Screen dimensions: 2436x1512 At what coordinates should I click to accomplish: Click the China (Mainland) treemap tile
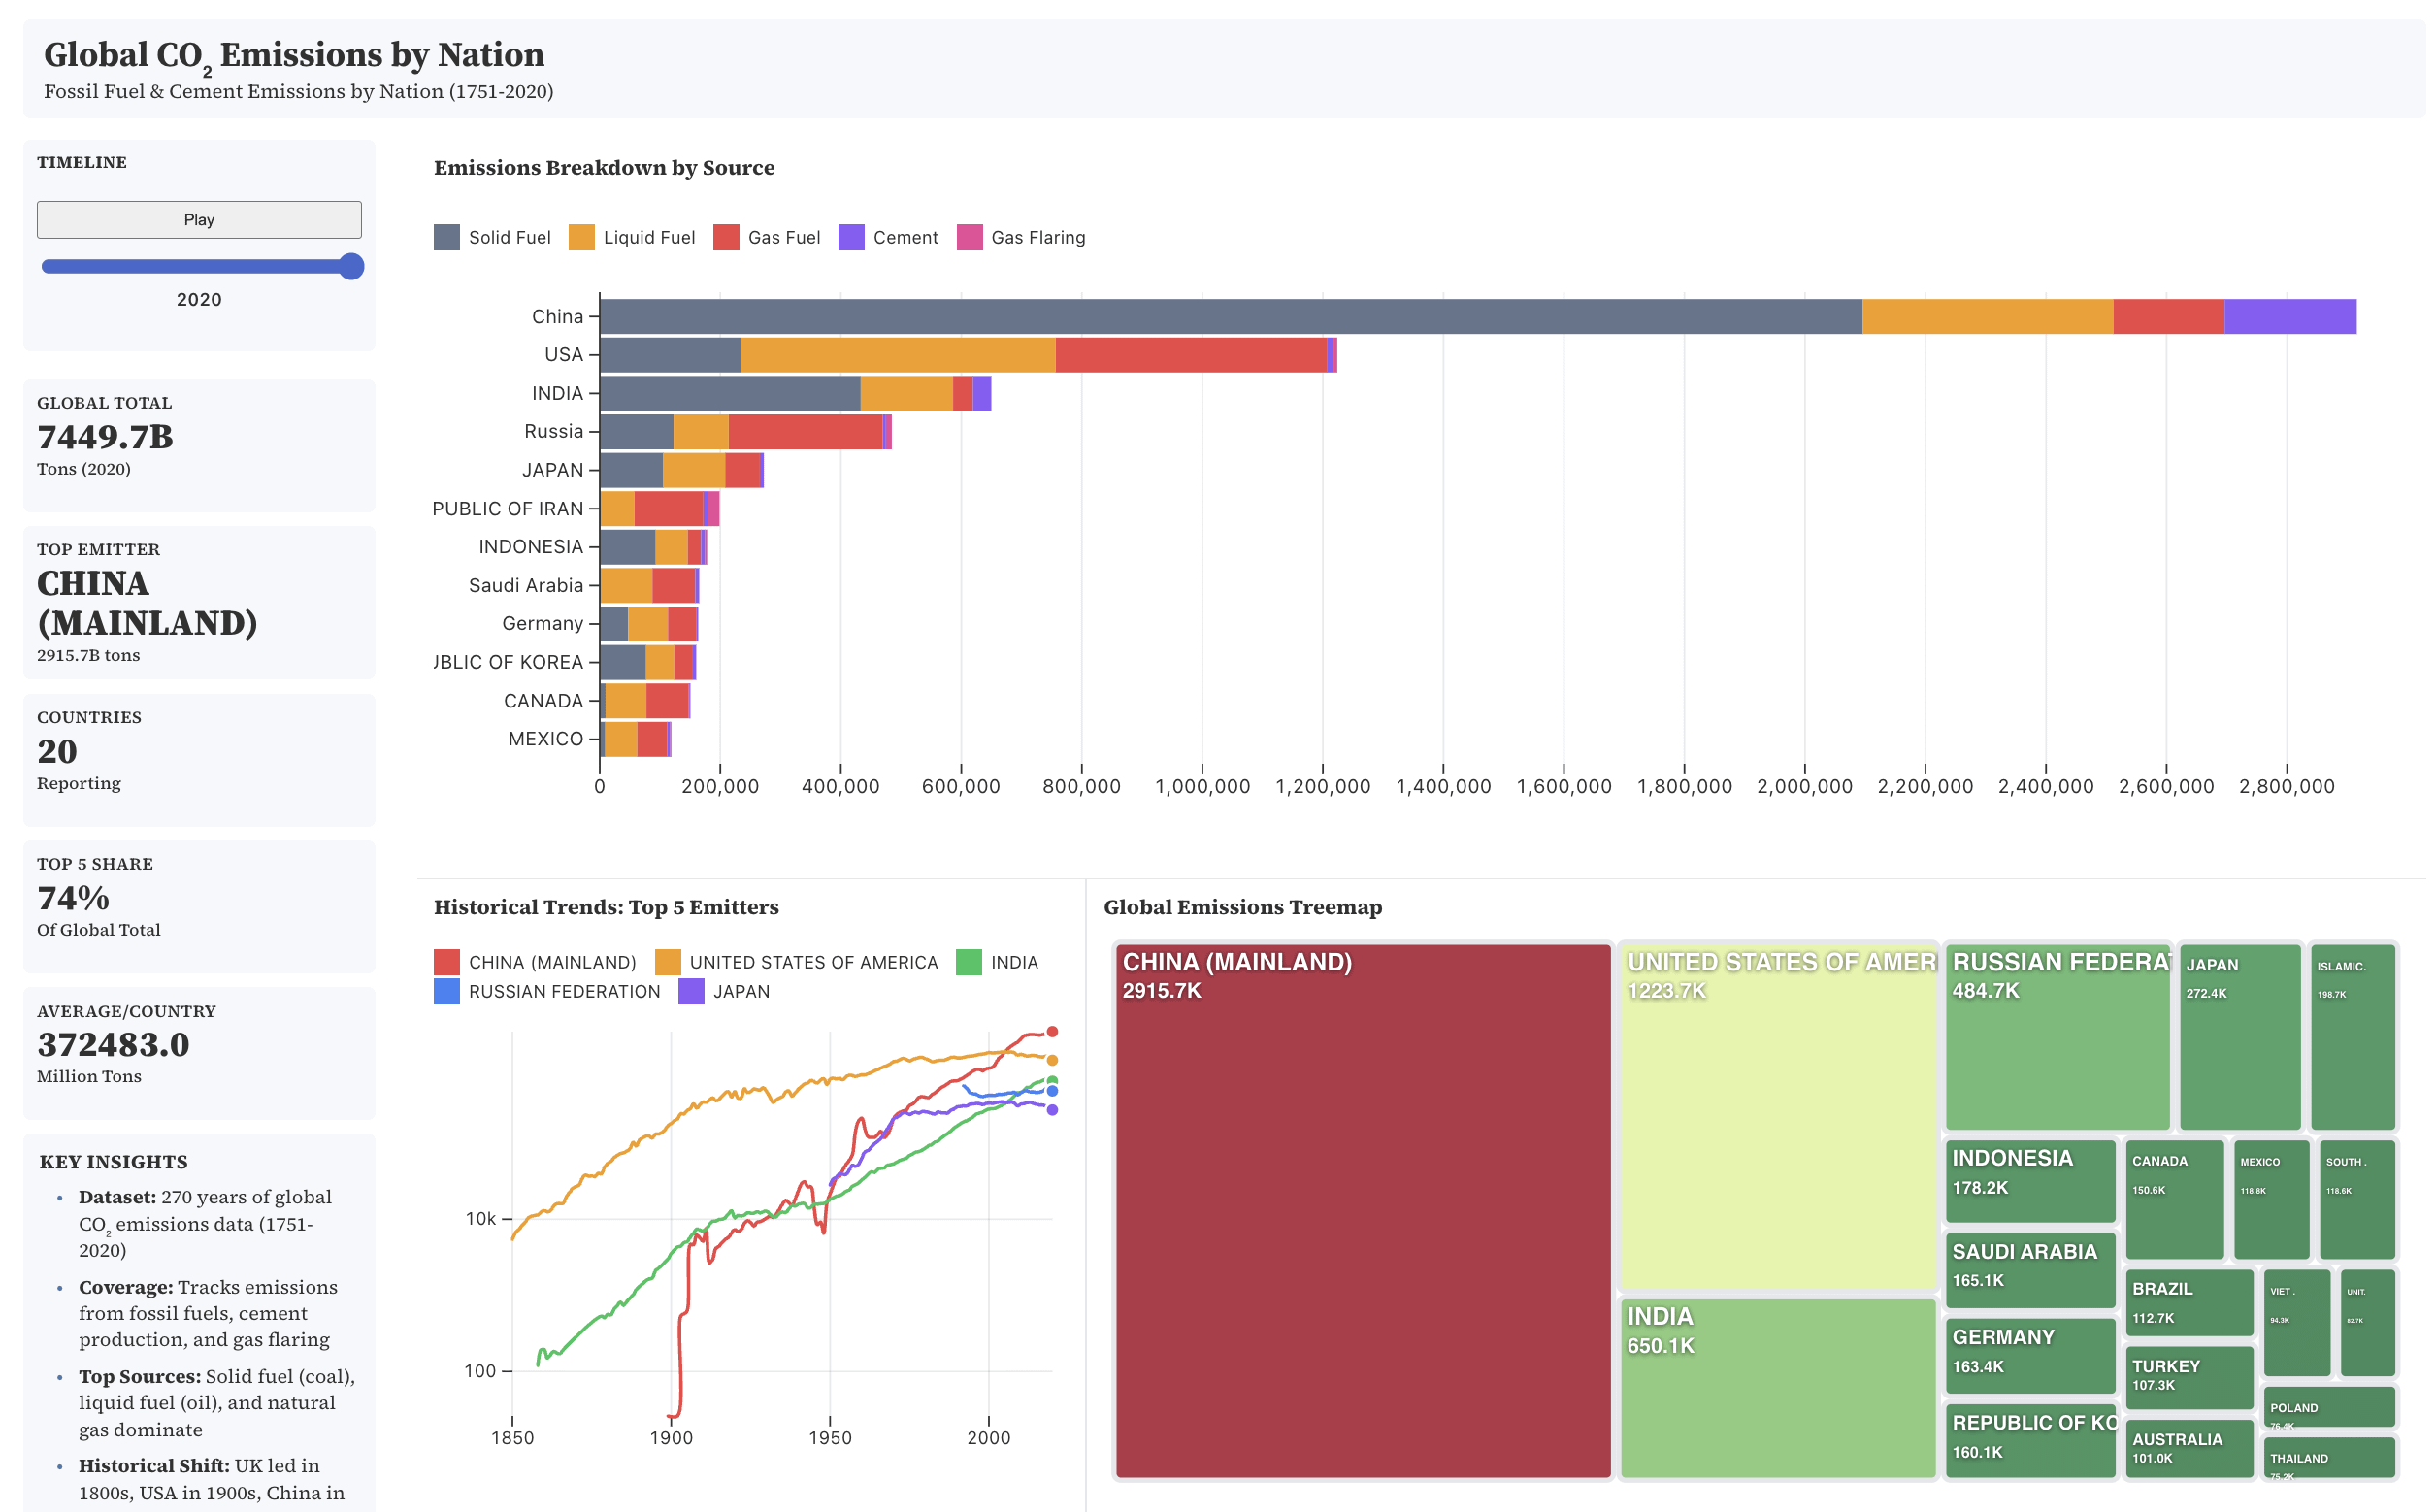(1362, 1210)
